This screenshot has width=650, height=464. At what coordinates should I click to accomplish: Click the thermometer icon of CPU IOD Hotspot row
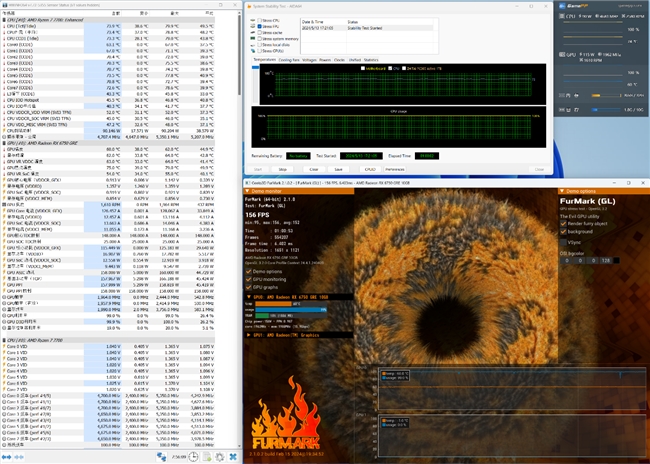click(4, 100)
